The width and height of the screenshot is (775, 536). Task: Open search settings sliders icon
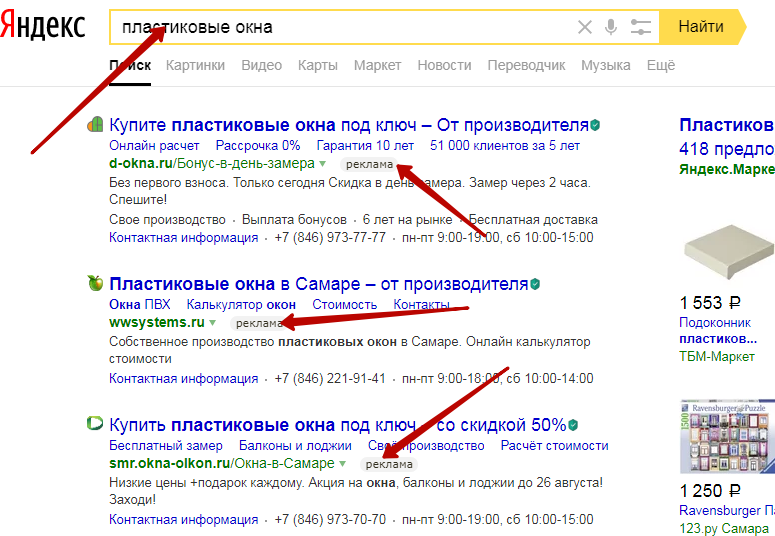pyautogui.click(x=640, y=27)
